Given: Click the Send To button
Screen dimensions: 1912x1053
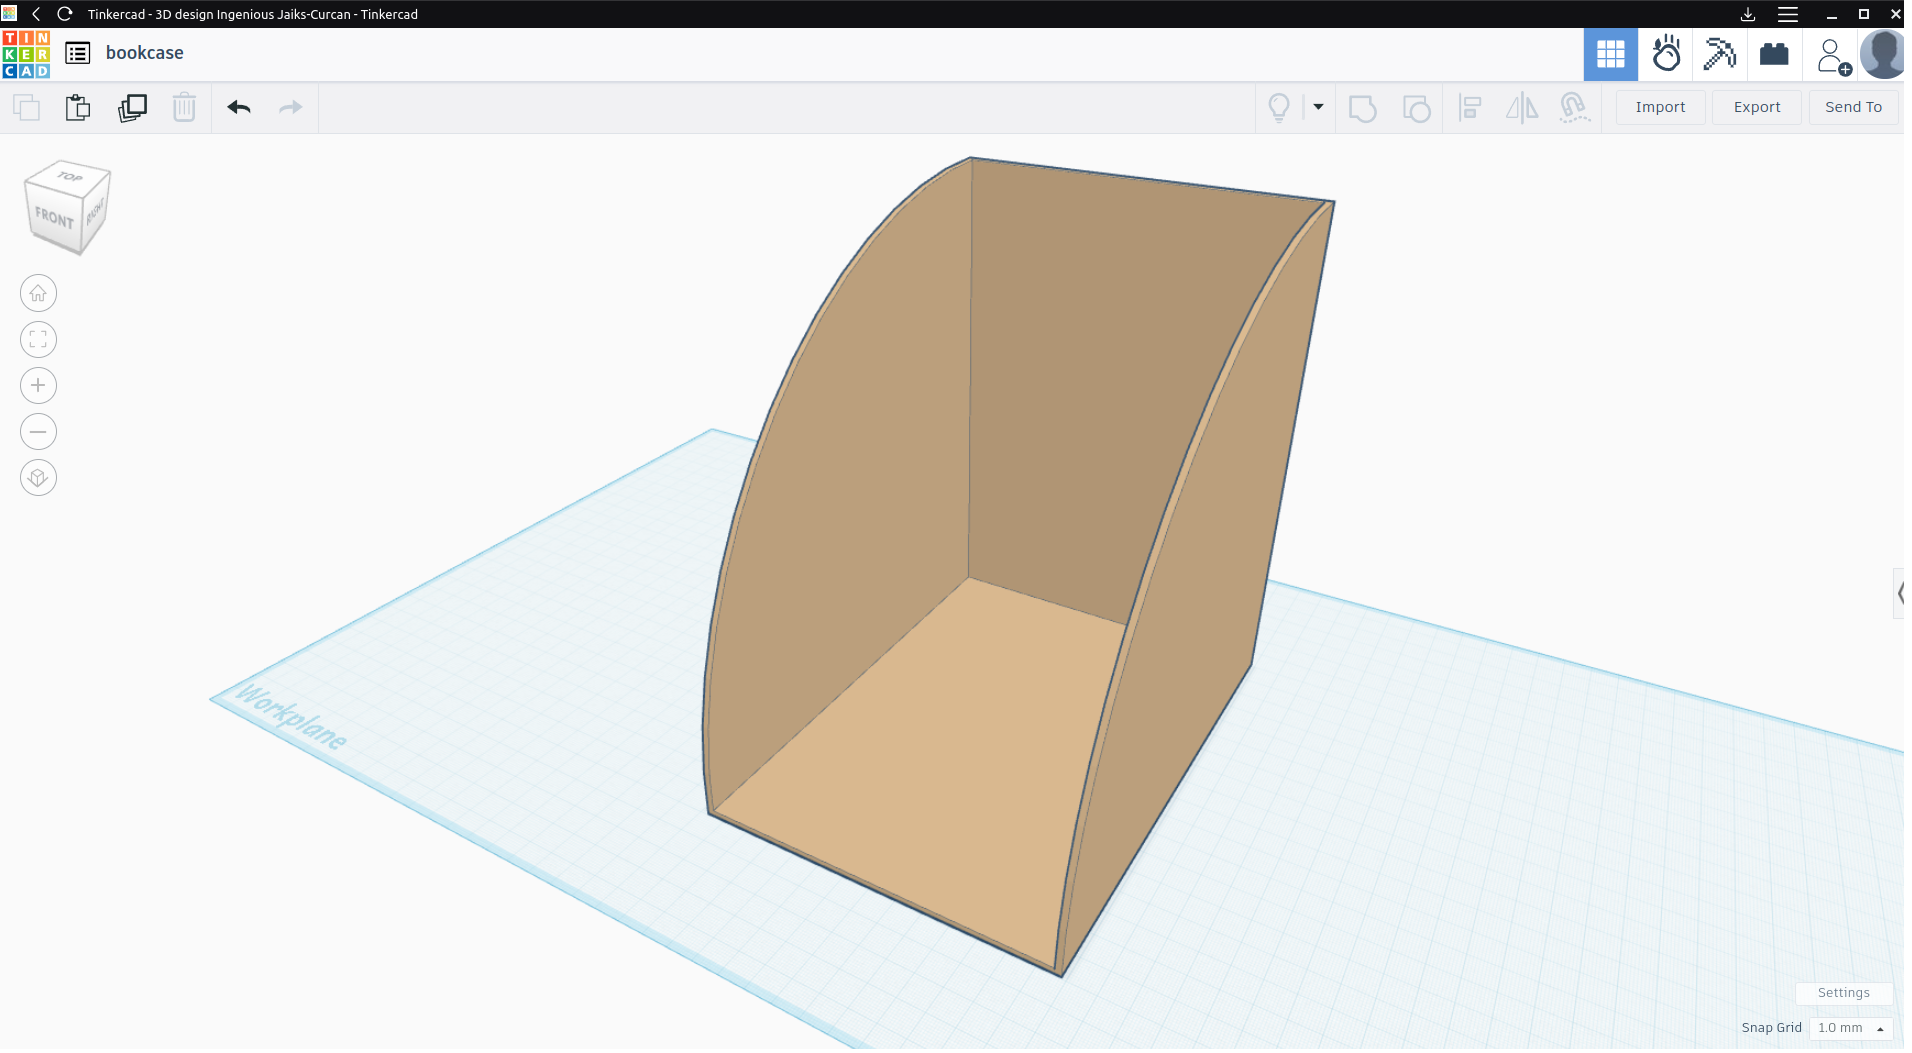Looking at the screenshot, I should coord(1853,107).
